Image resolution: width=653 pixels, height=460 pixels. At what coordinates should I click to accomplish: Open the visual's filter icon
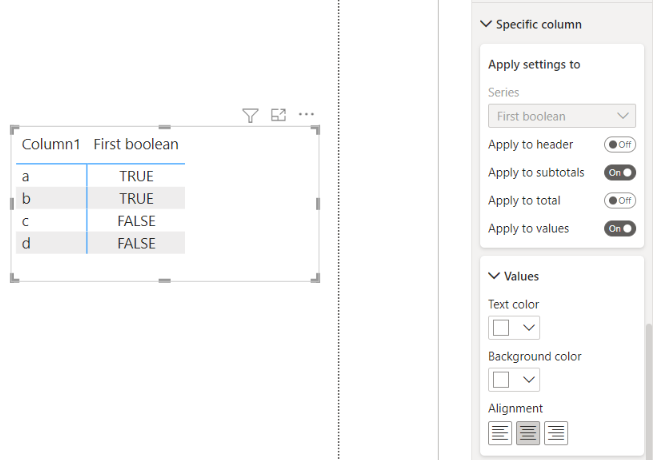(250, 115)
